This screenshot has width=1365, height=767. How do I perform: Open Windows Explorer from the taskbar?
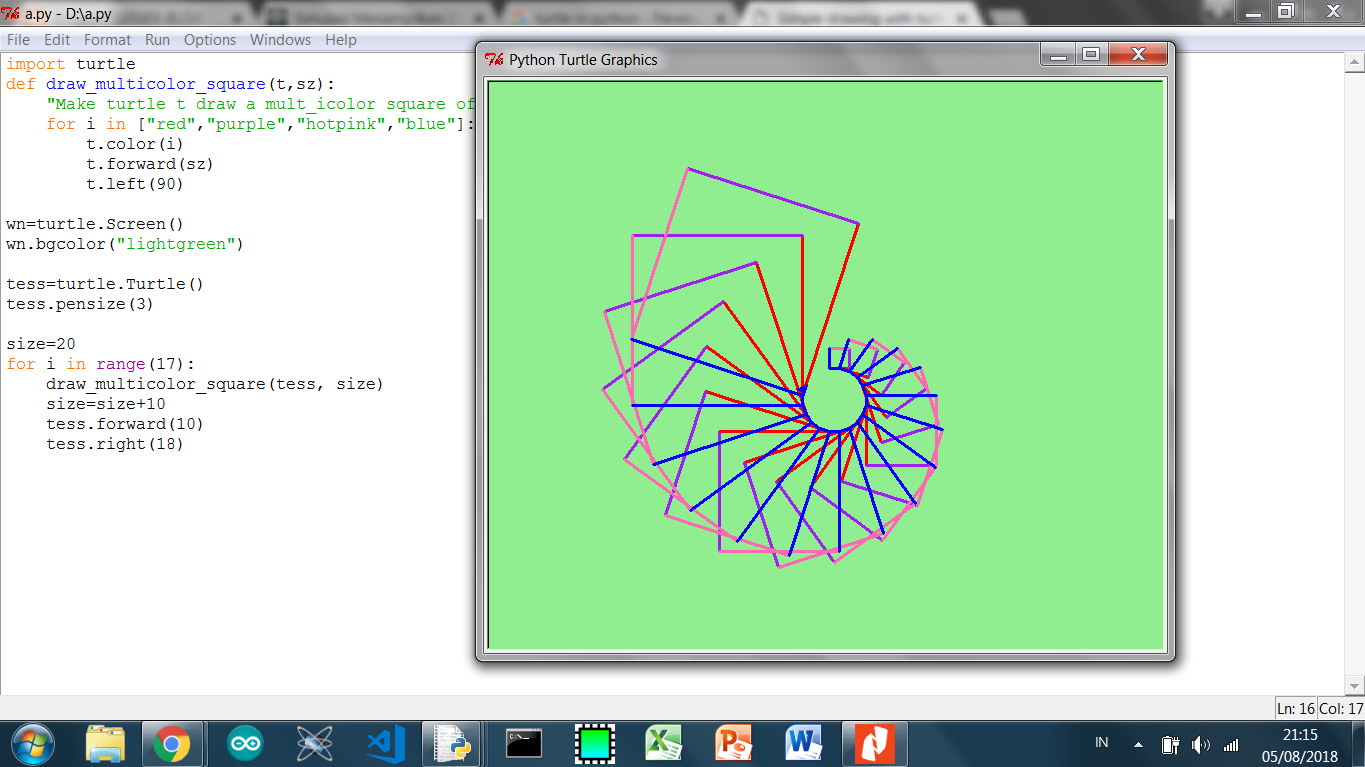click(x=104, y=742)
